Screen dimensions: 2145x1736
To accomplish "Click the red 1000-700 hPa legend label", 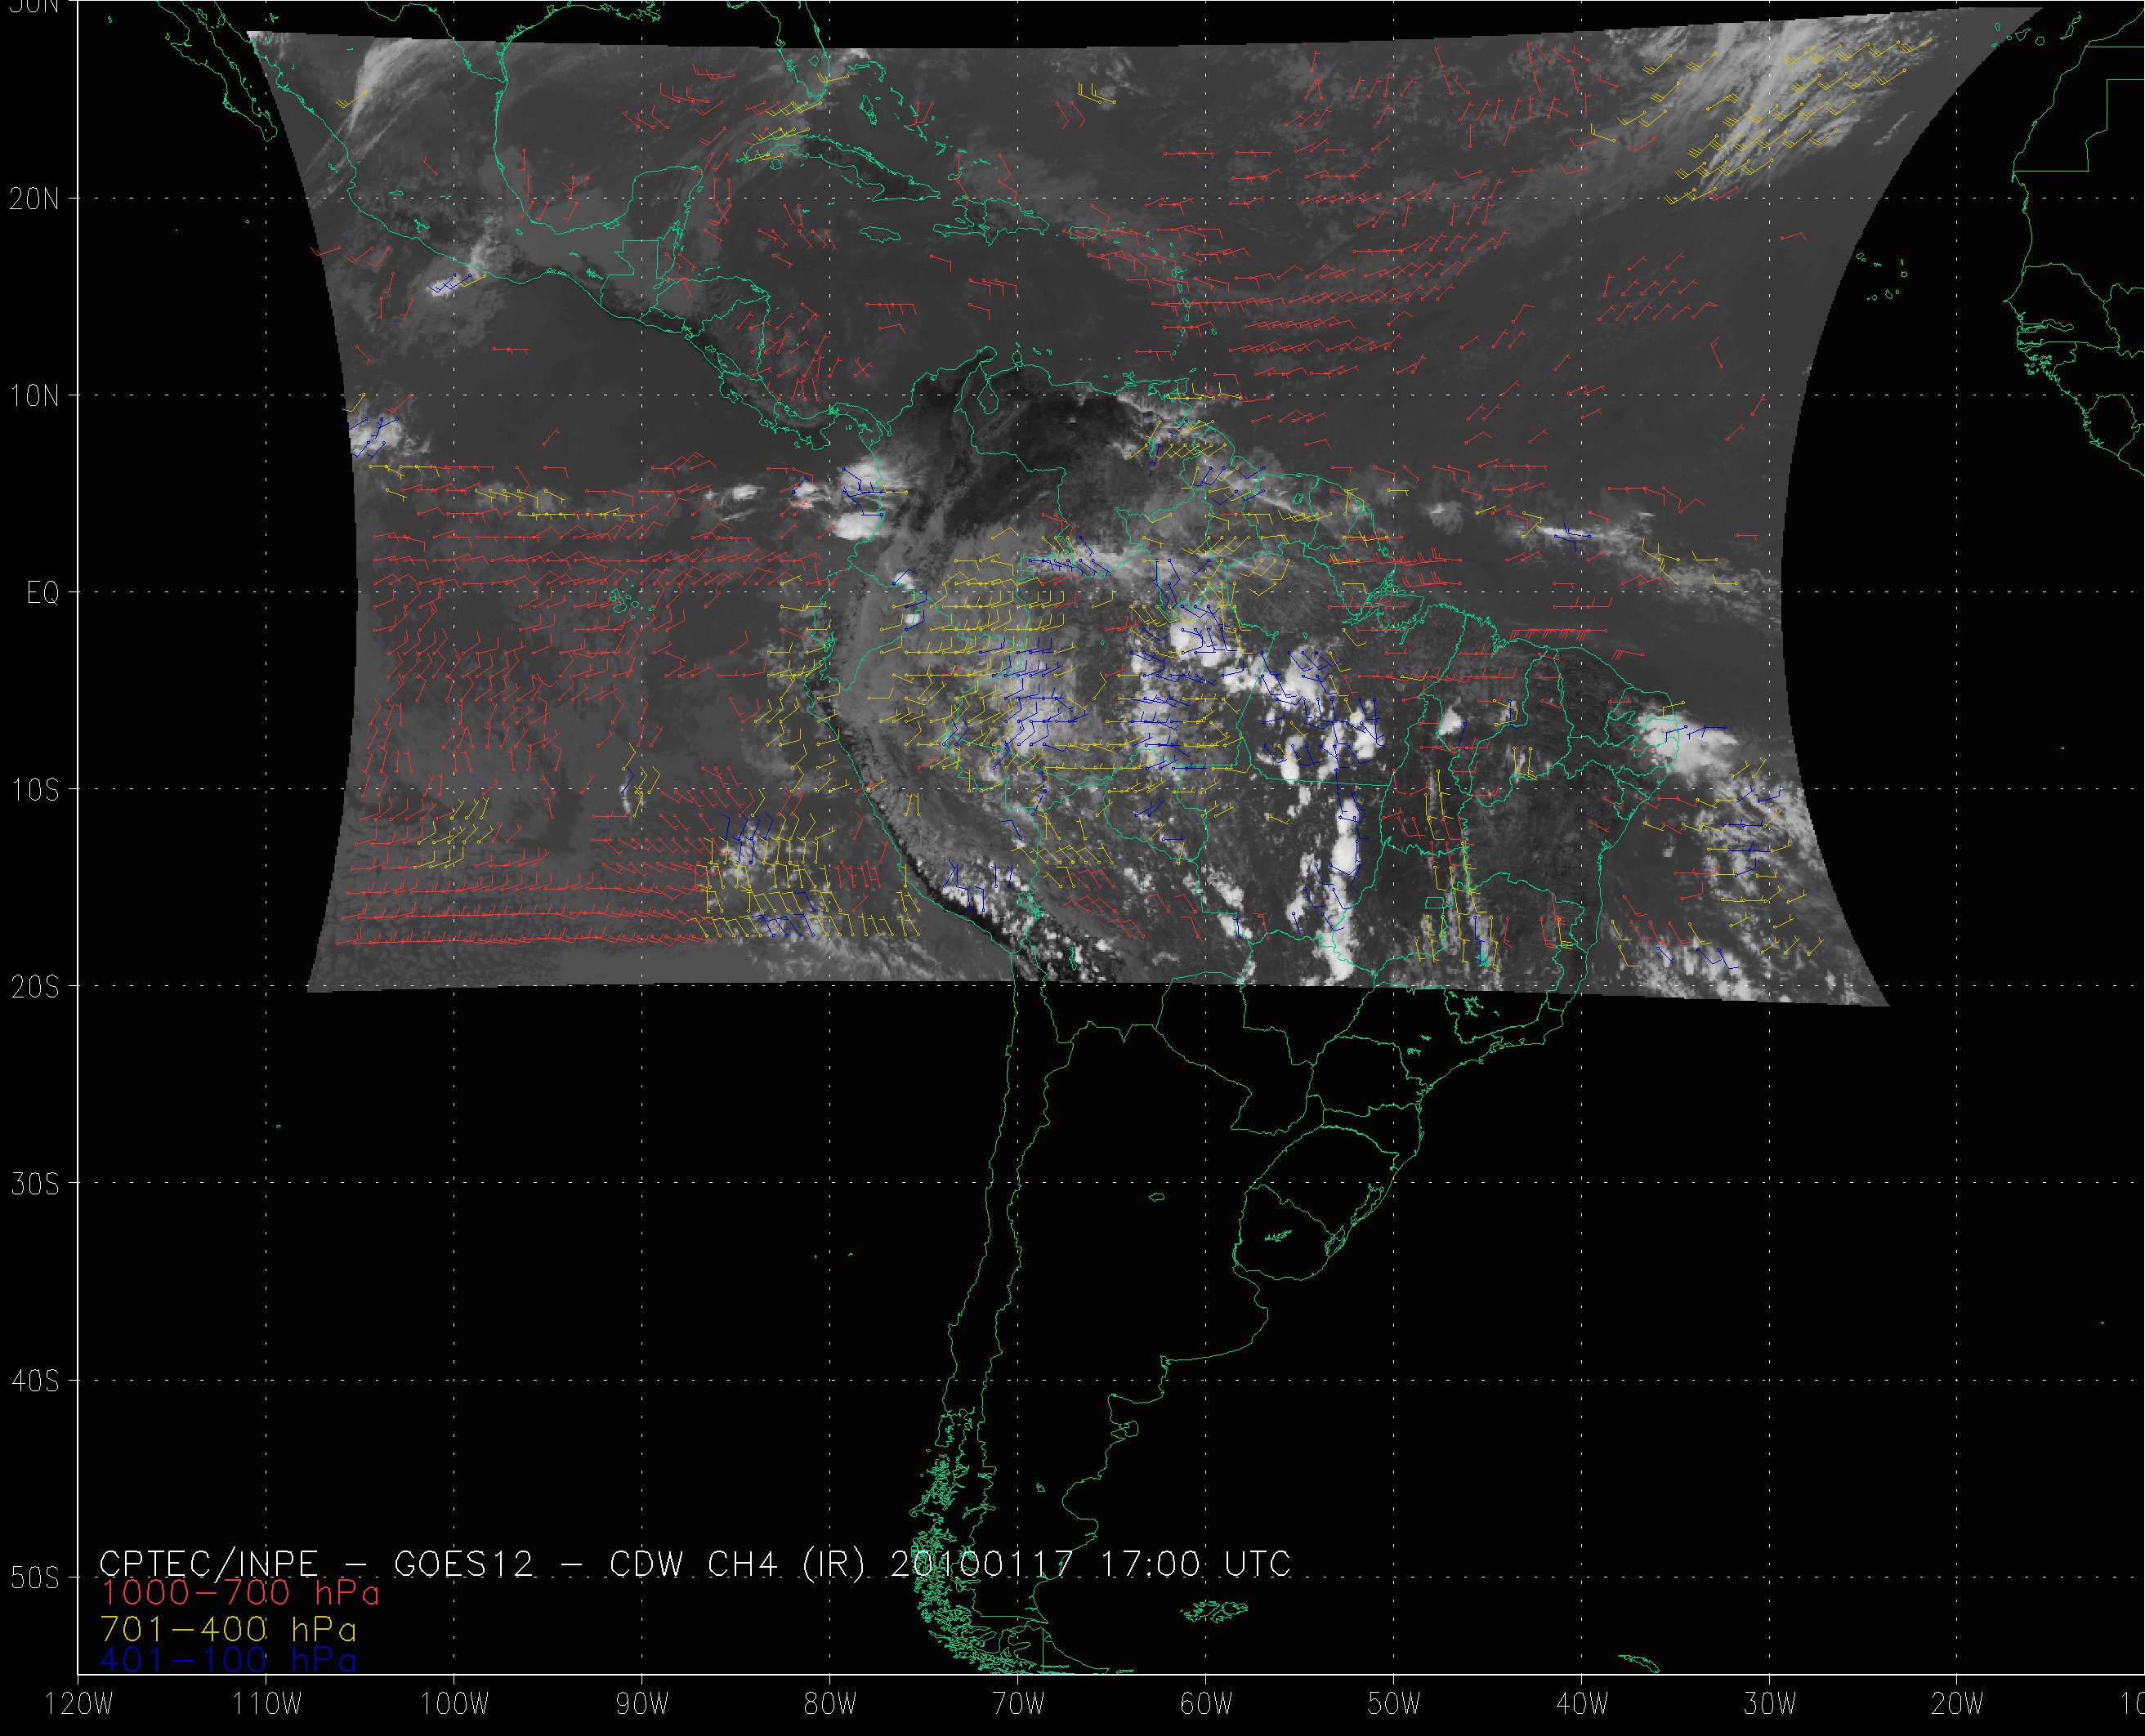I will (240, 1593).
